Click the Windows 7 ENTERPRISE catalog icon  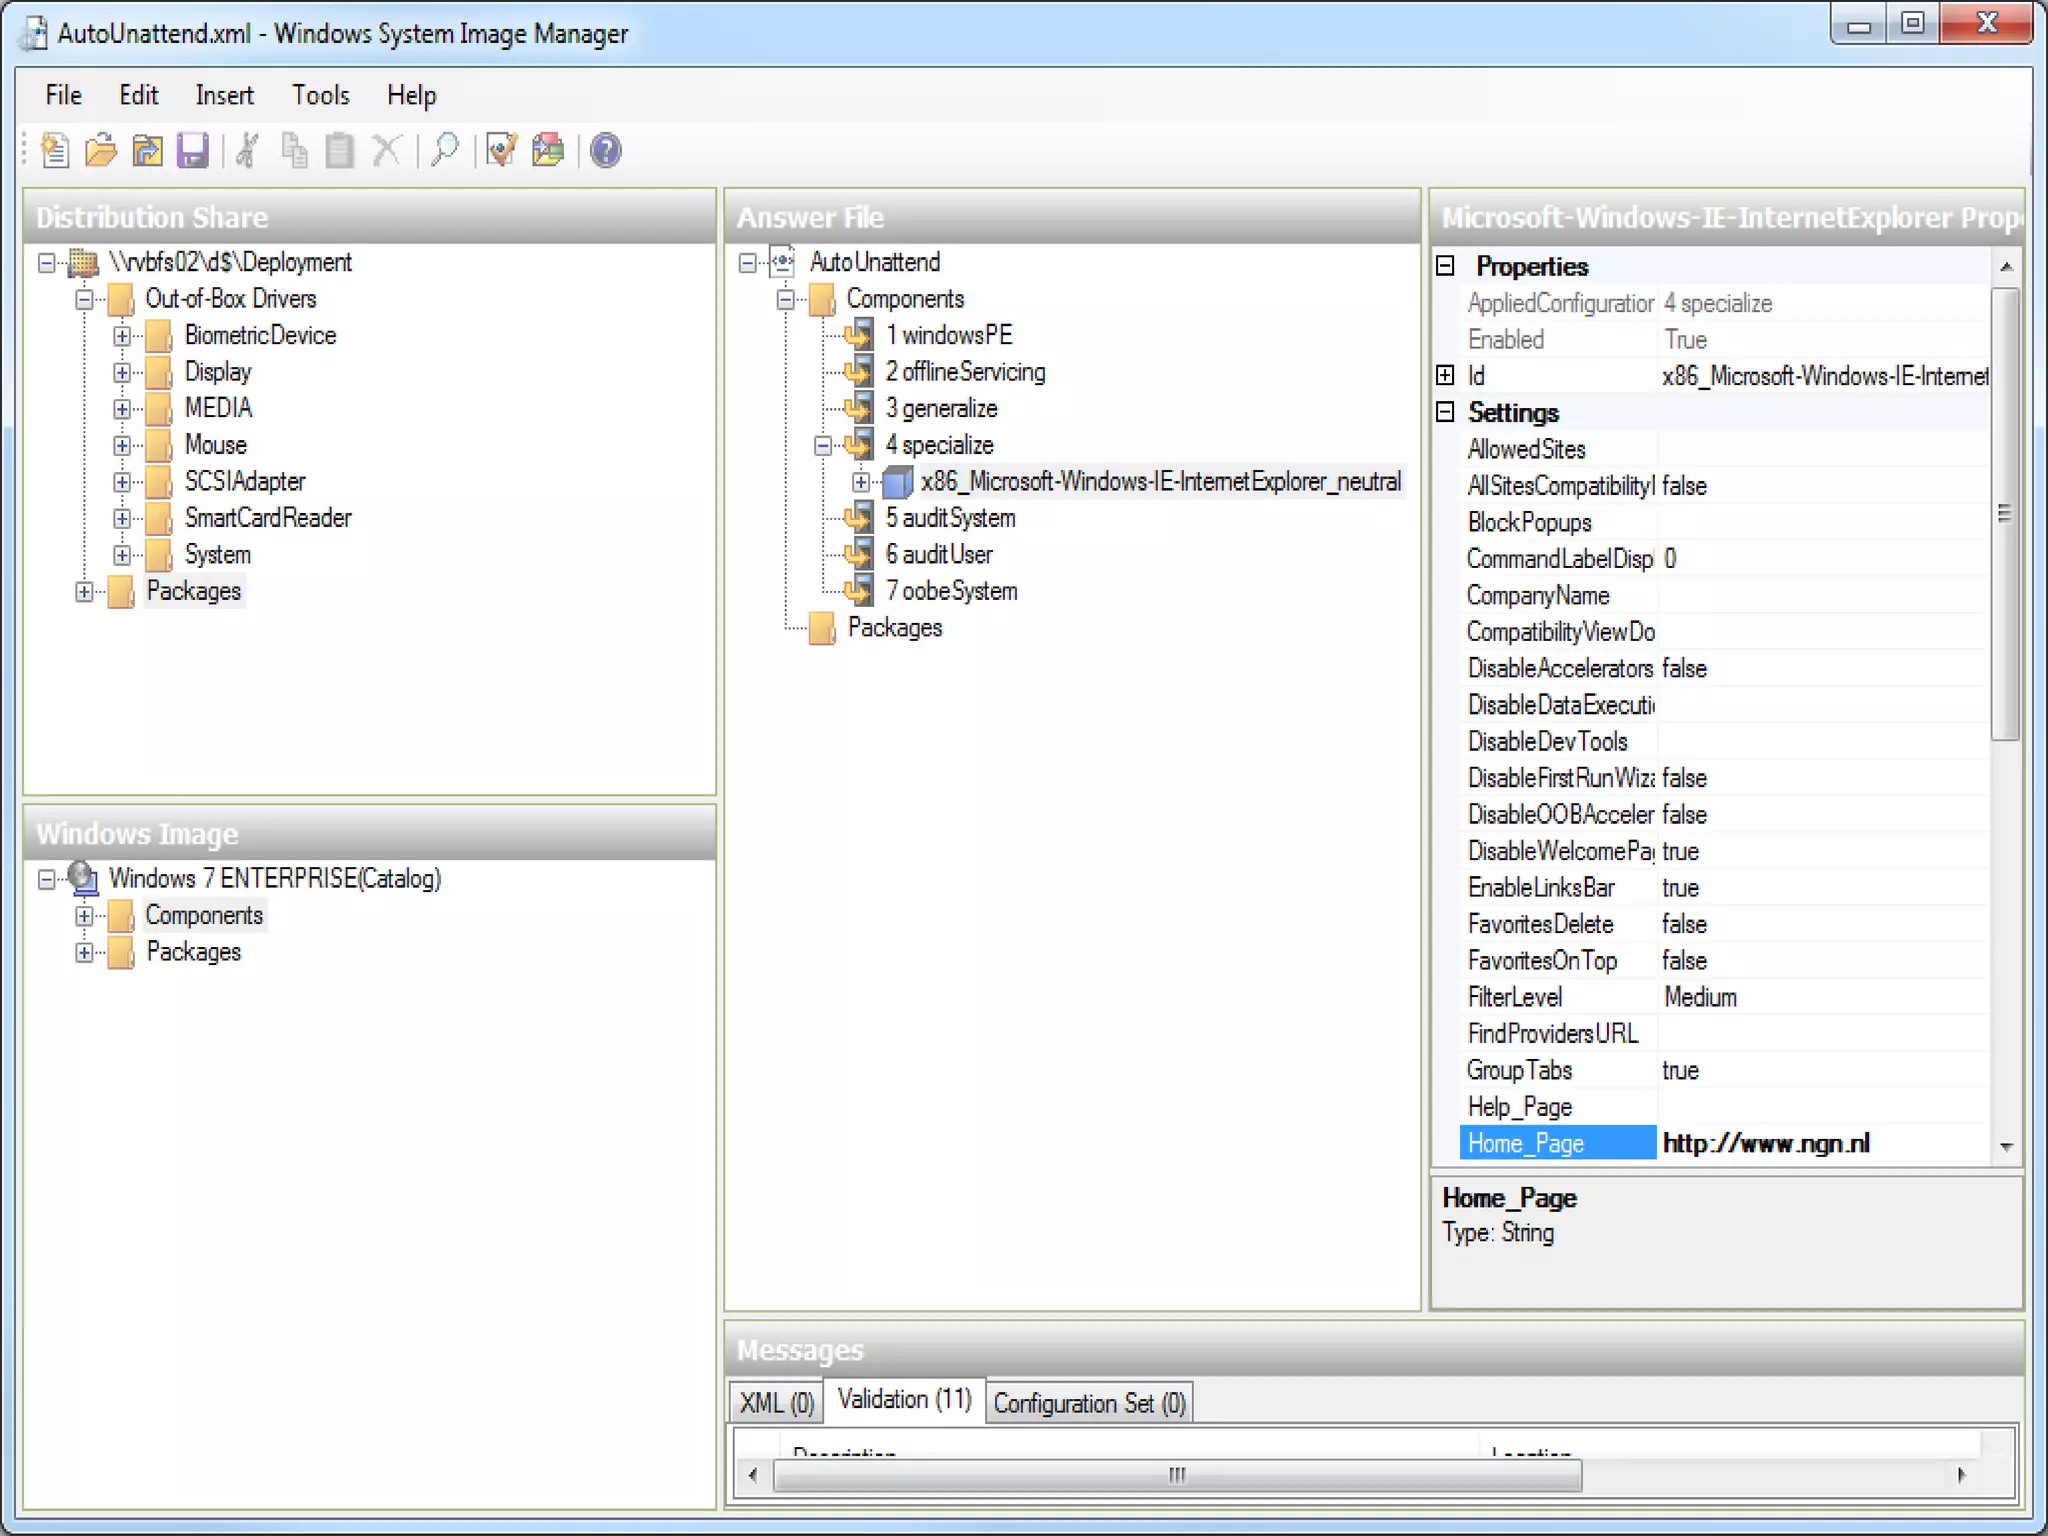tap(83, 878)
